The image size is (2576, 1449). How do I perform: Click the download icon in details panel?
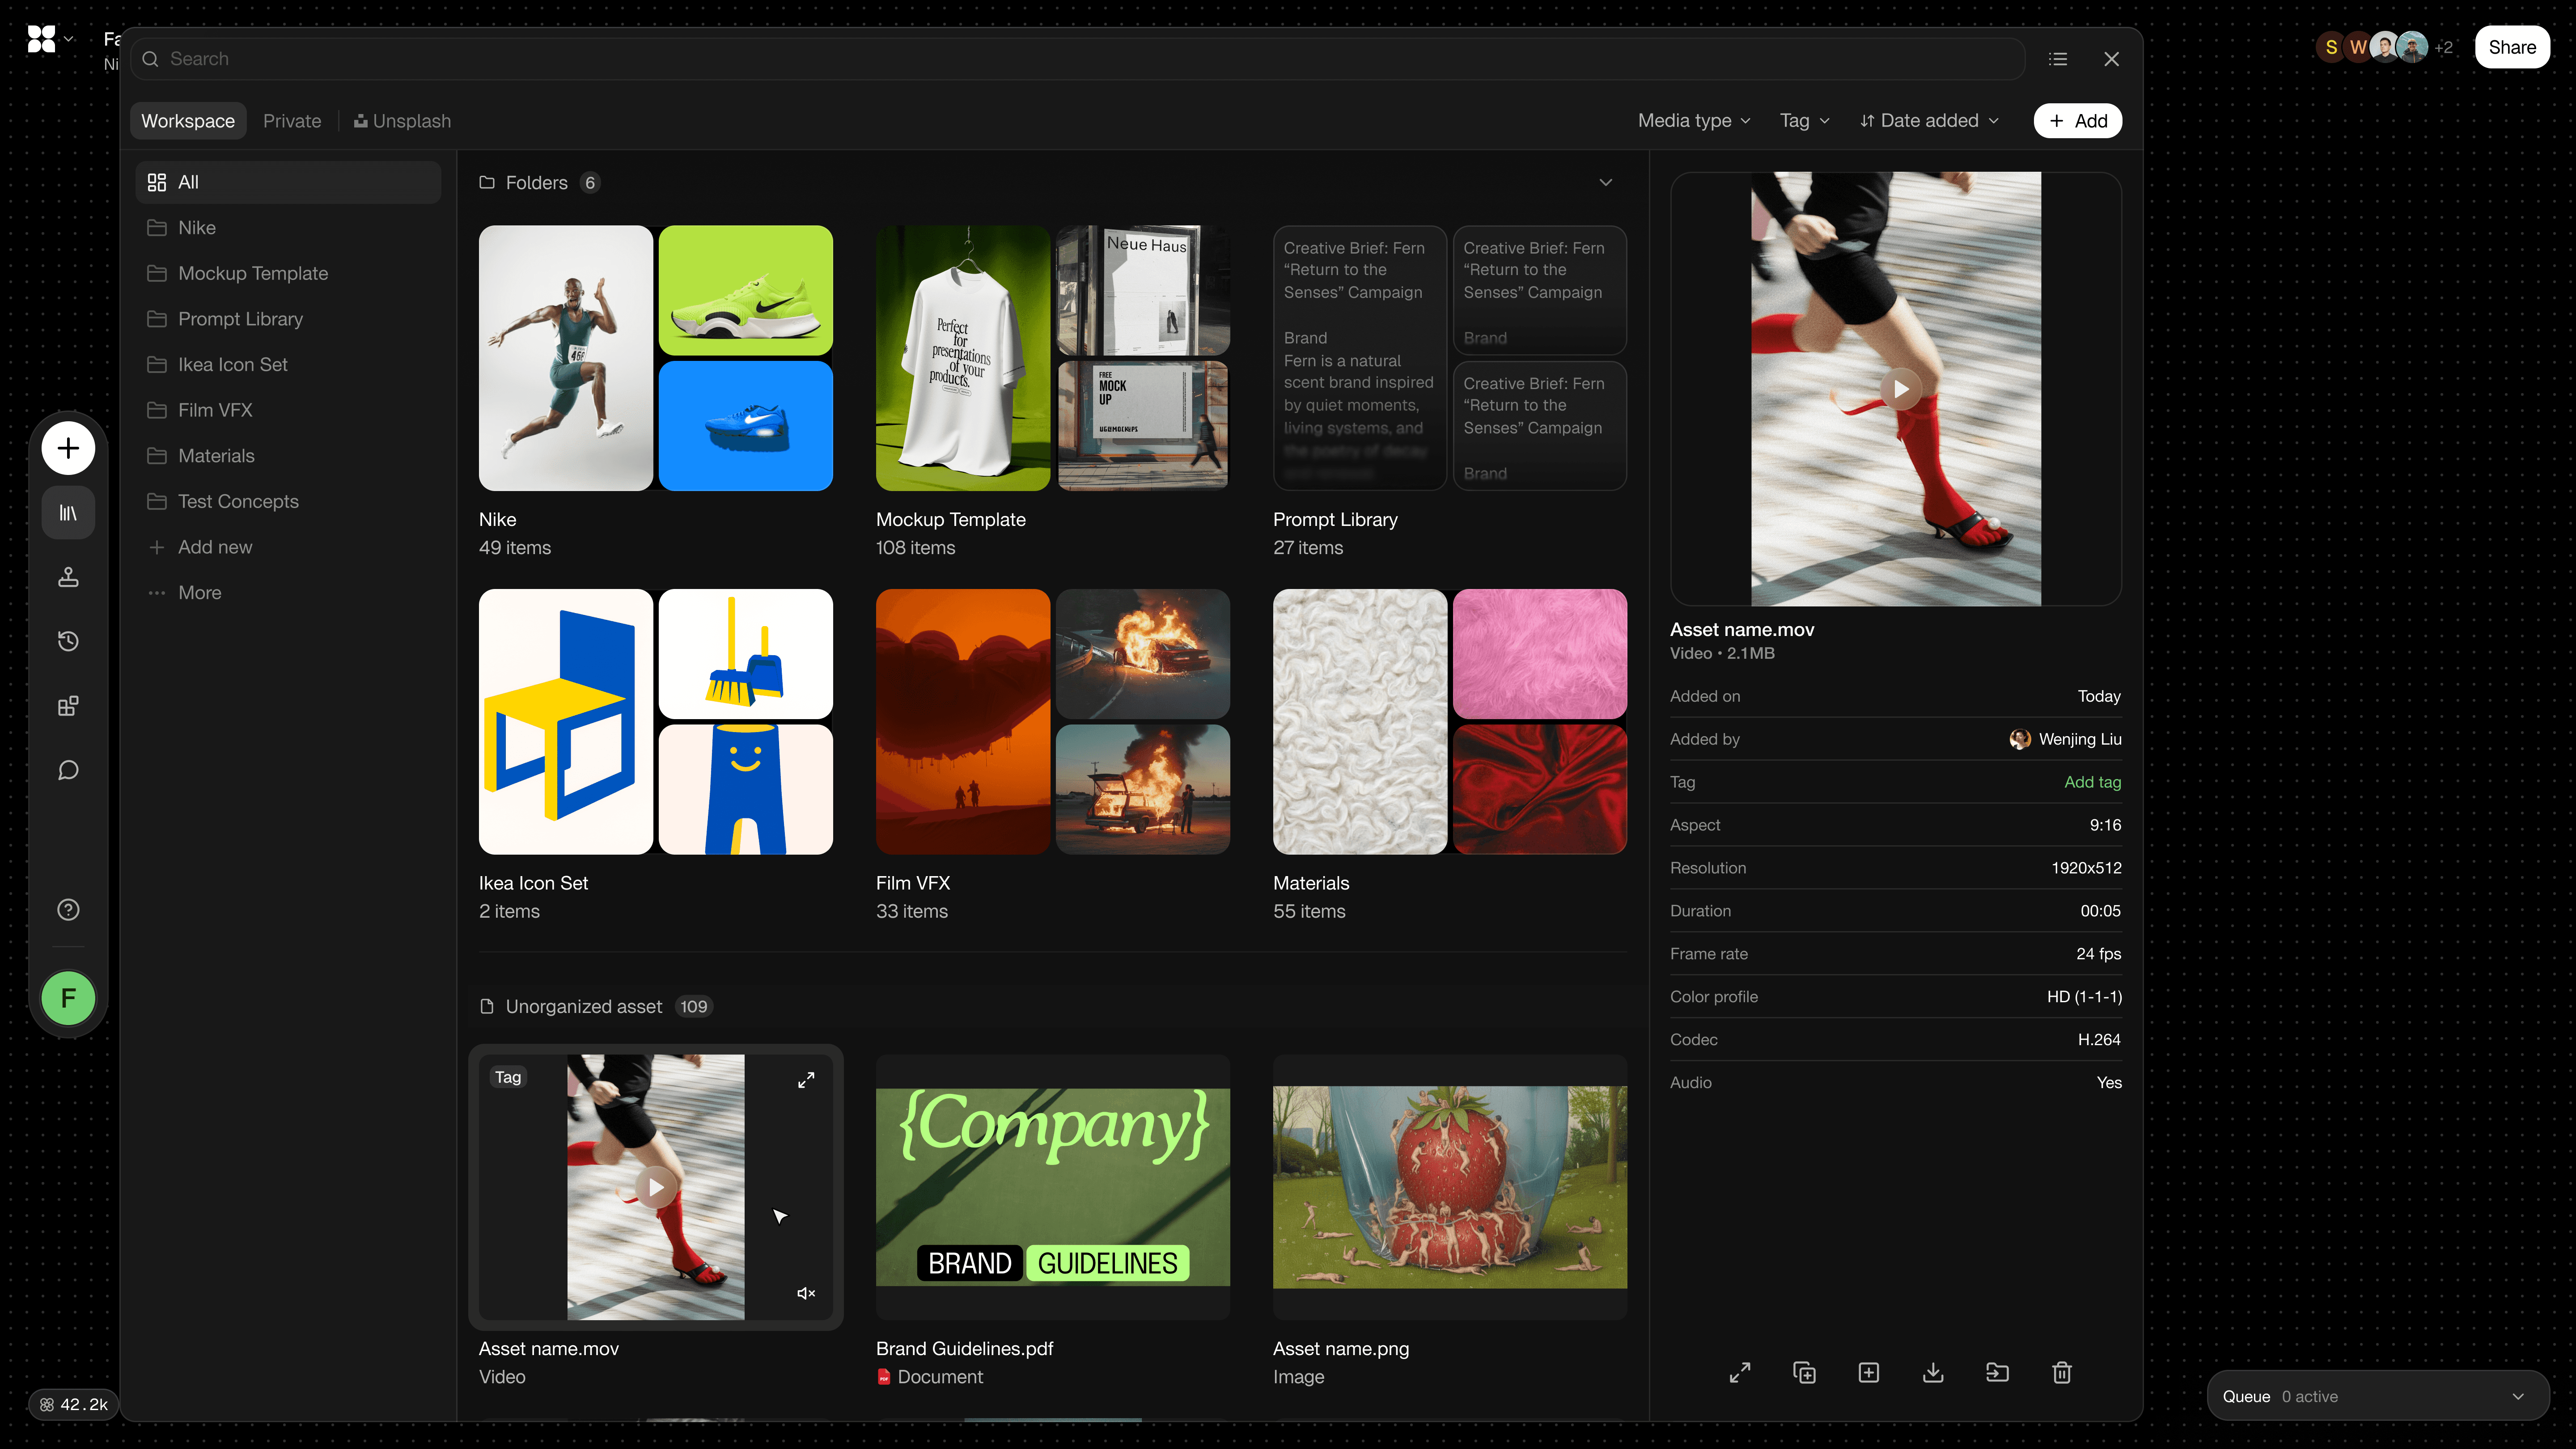click(x=1932, y=1372)
